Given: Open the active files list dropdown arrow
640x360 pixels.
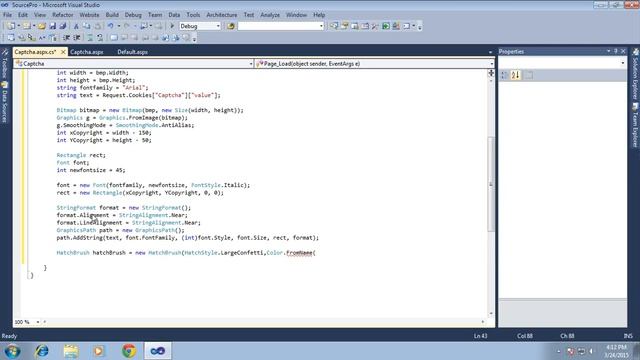Looking at the screenshot, I should click(490, 52).
